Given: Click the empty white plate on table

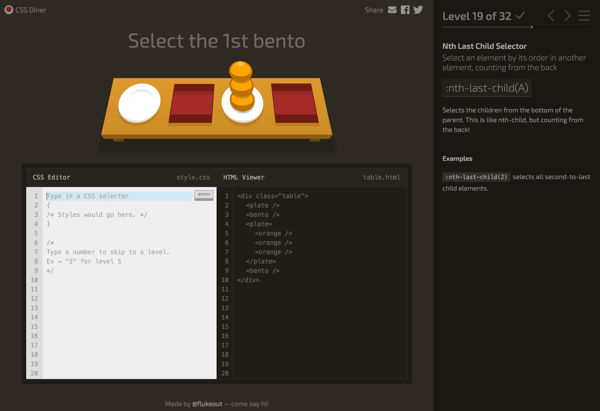Looking at the screenshot, I should pyautogui.click(x=139, y=103).
